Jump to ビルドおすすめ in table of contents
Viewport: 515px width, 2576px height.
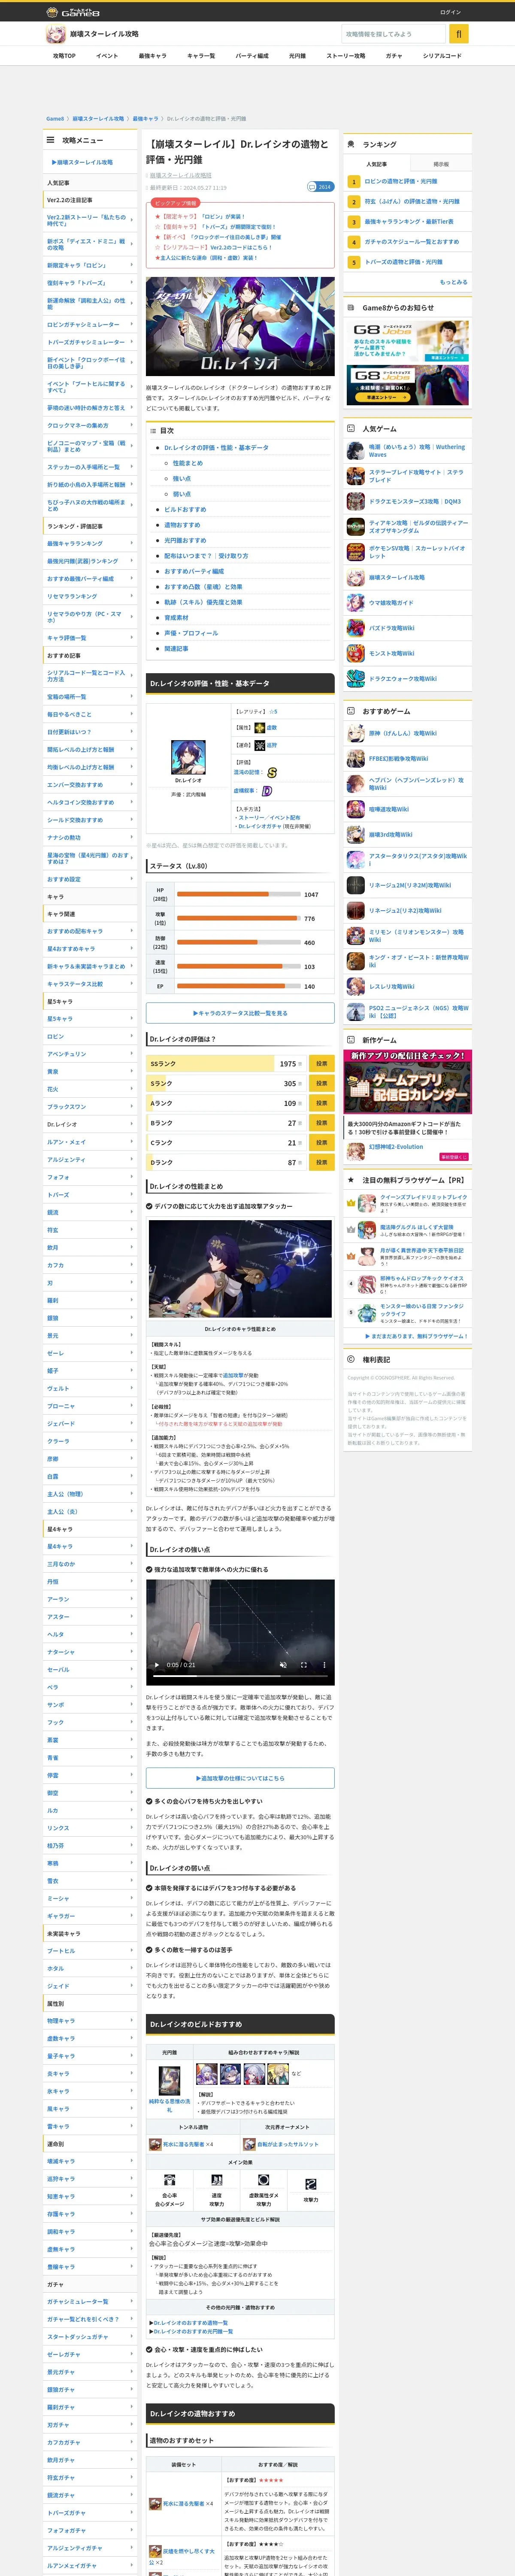[x=186, y=509]
